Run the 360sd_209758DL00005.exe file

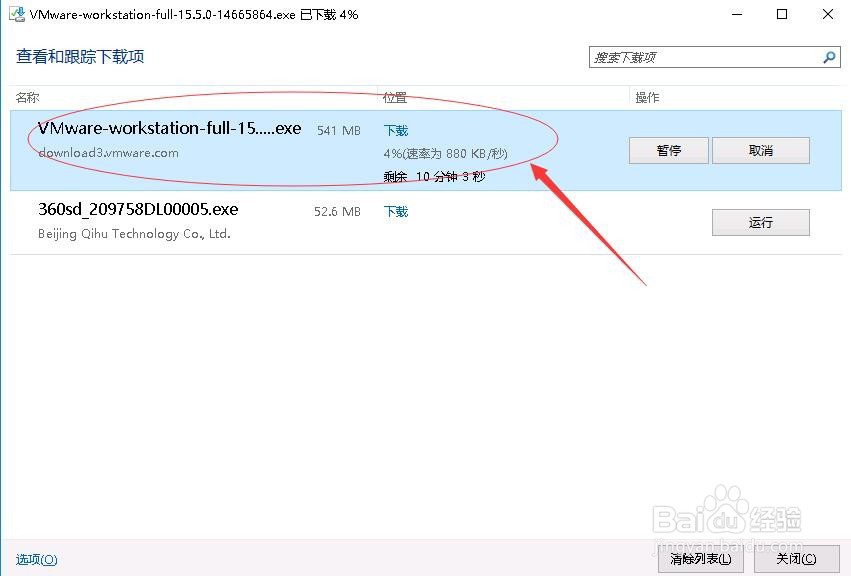tap(760, 222)
